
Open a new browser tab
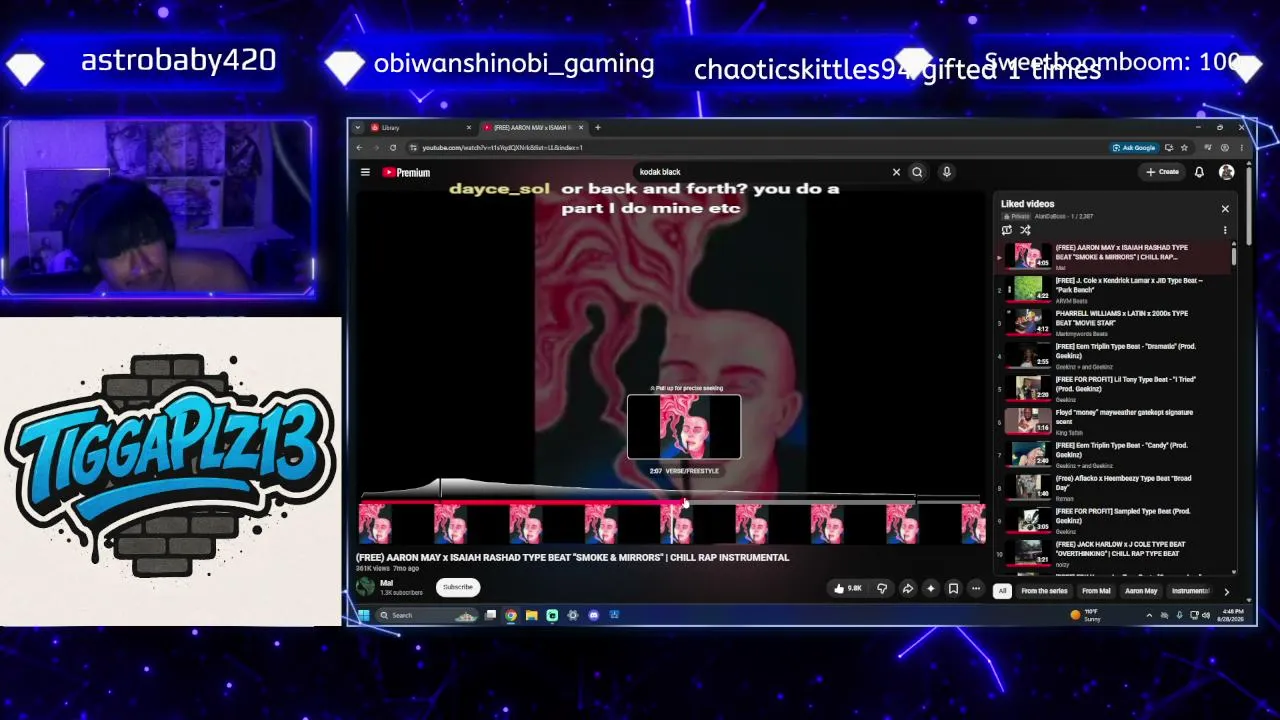(598, 127)
